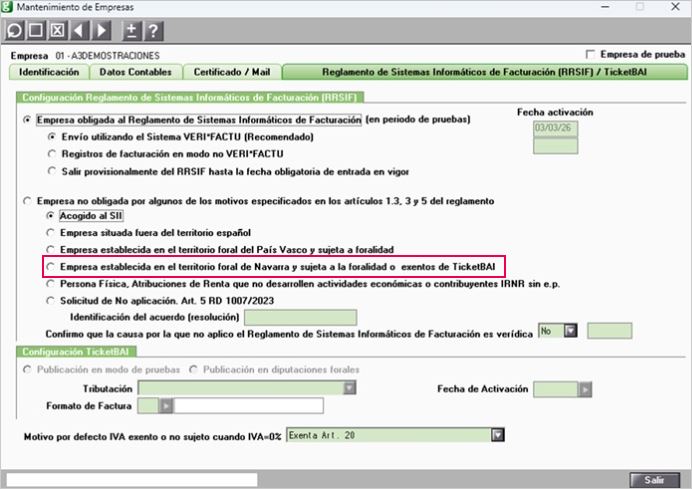Screen dimensions: 692x489
Task: Choose Solicitud de No aplicación Art. 5 option
Action: (x=51, y=301)
